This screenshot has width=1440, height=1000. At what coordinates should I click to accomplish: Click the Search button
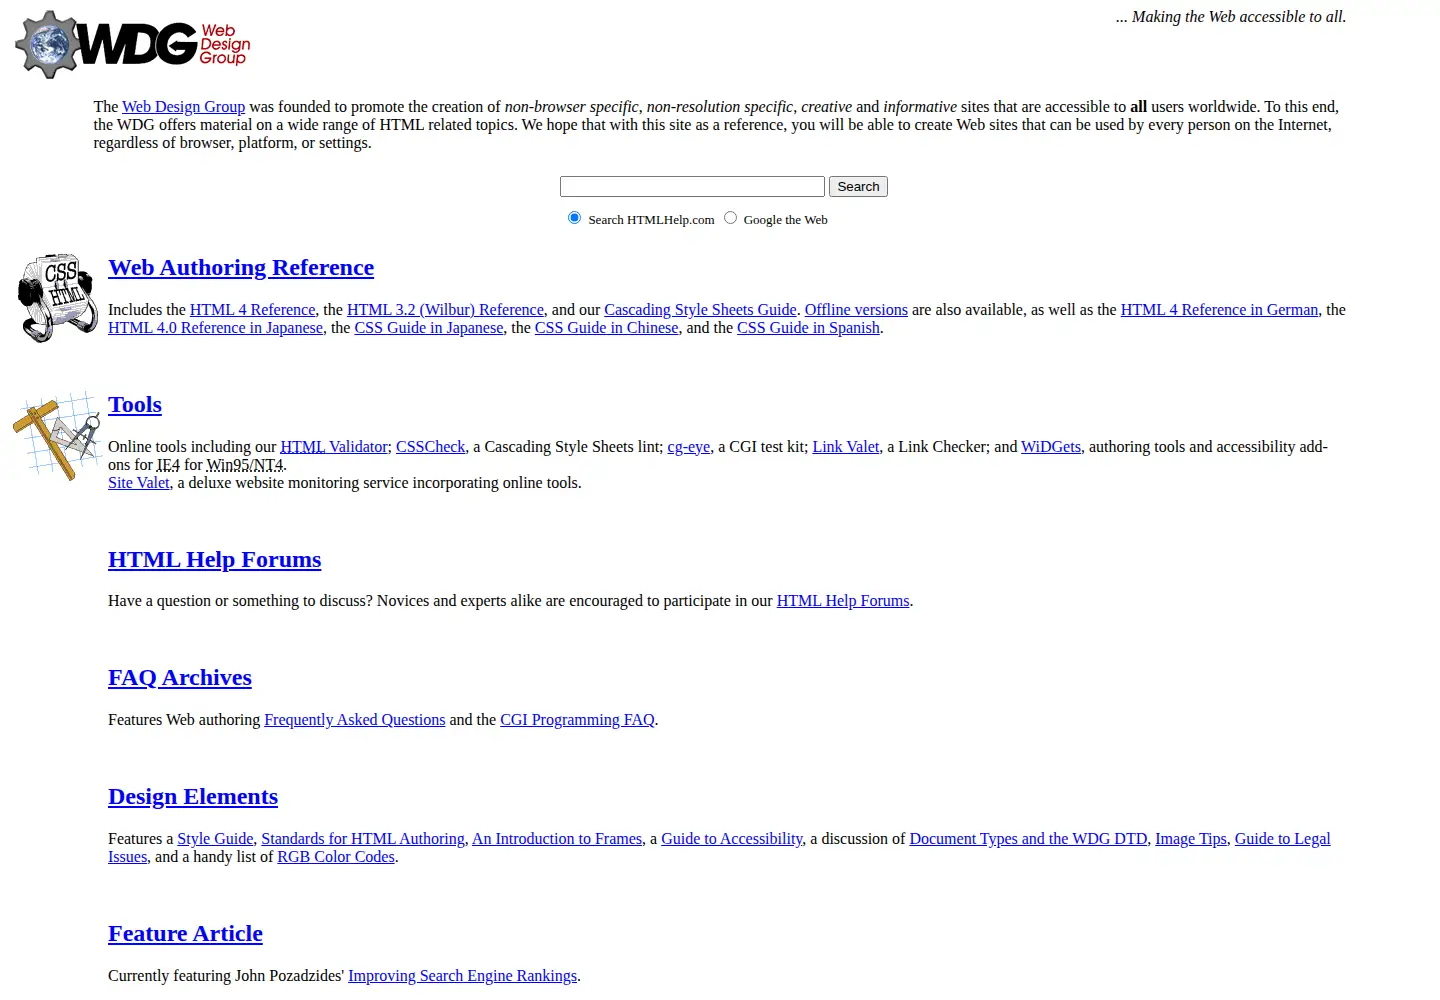(858, 187)
